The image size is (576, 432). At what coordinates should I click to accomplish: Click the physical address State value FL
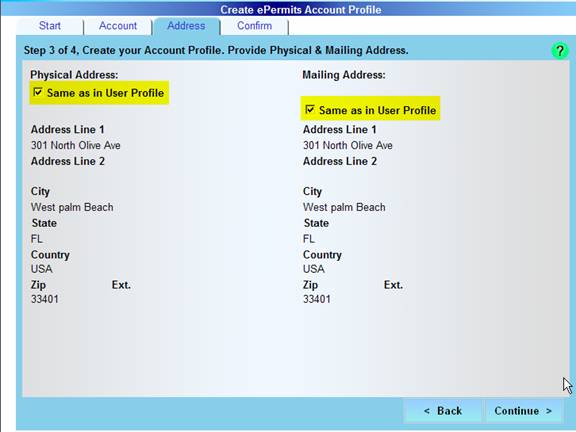[x=37, y=239]
